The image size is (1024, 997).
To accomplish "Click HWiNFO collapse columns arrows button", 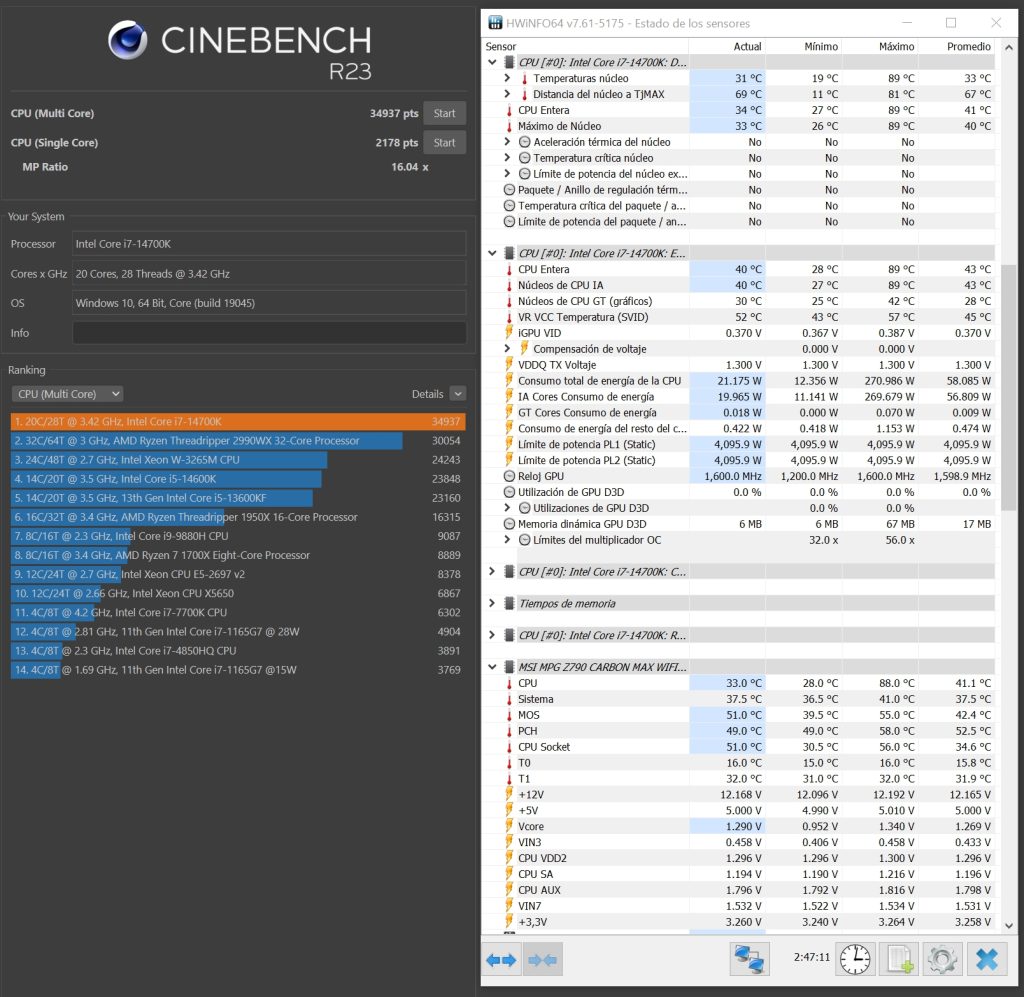I will coord(543,959).
